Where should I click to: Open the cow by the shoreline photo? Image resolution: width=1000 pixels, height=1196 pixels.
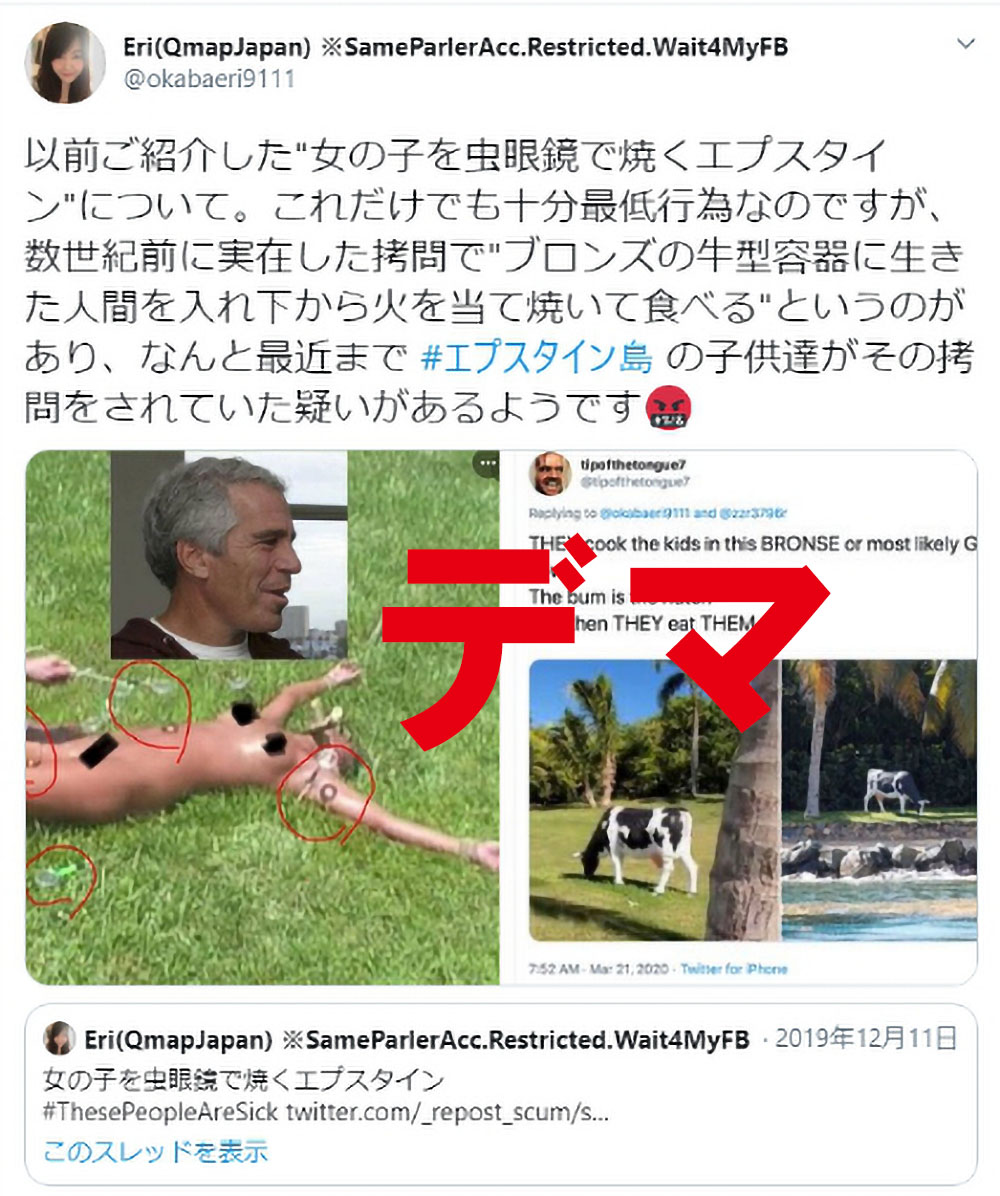tap(879, 800)
